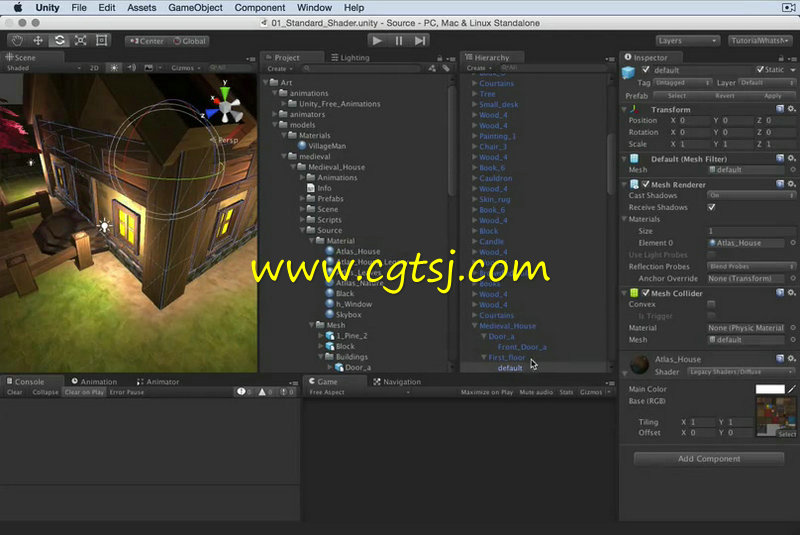Open Cast Shadows dropdown

point(751,195)
